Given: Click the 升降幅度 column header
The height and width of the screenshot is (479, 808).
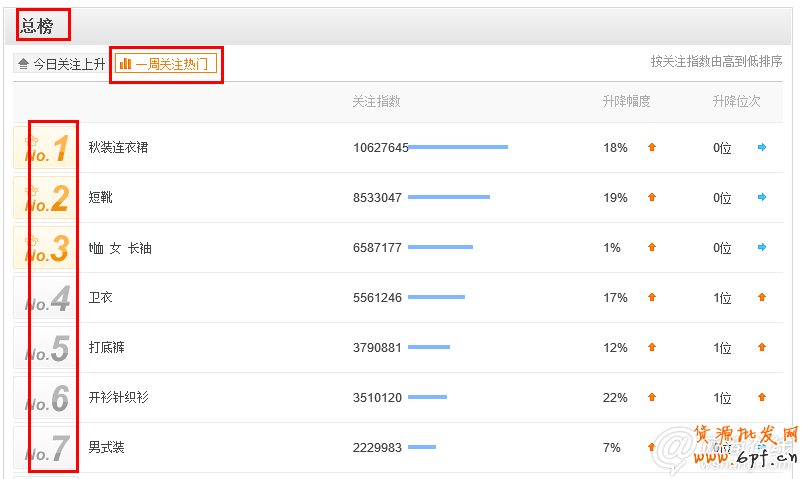Looking at the screenshot, I should (626, 102).
